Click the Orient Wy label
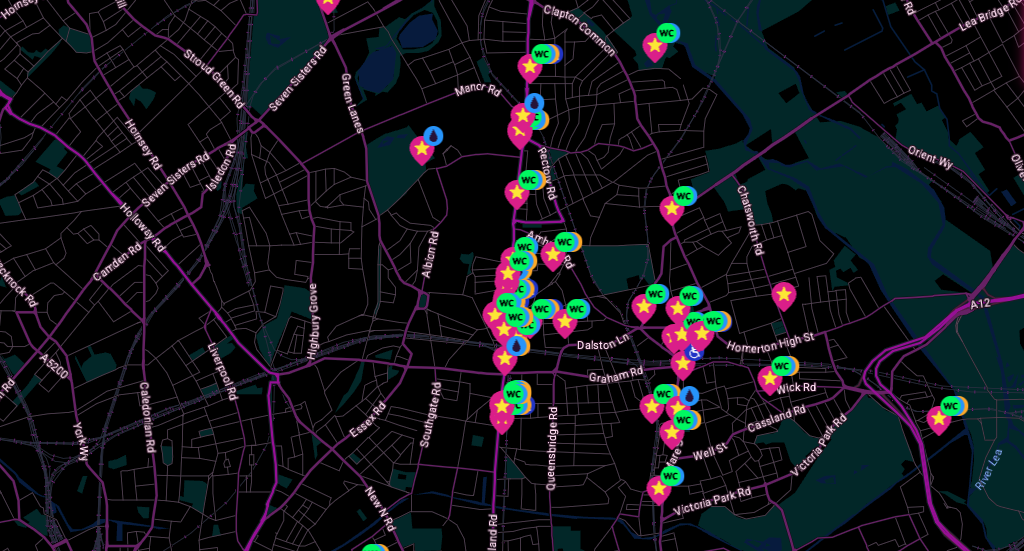 coord(931,157)
